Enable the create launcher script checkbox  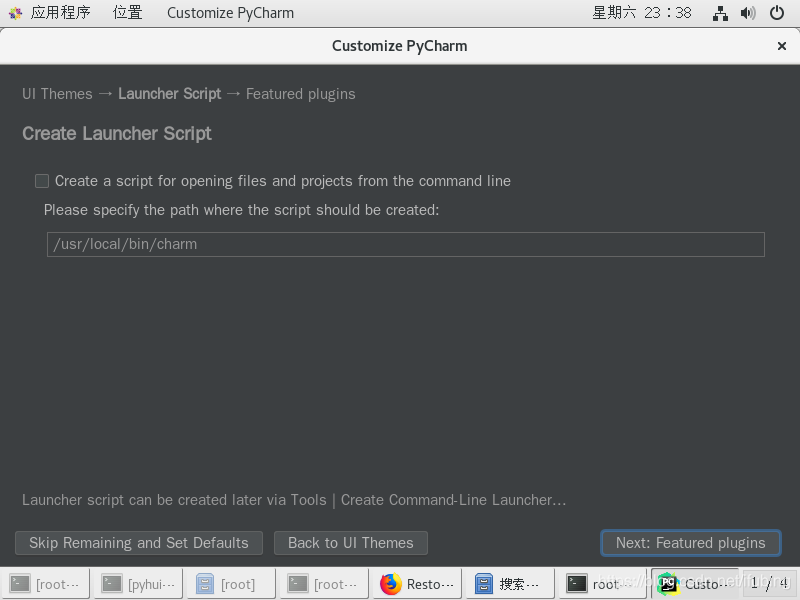click(42, 181)
